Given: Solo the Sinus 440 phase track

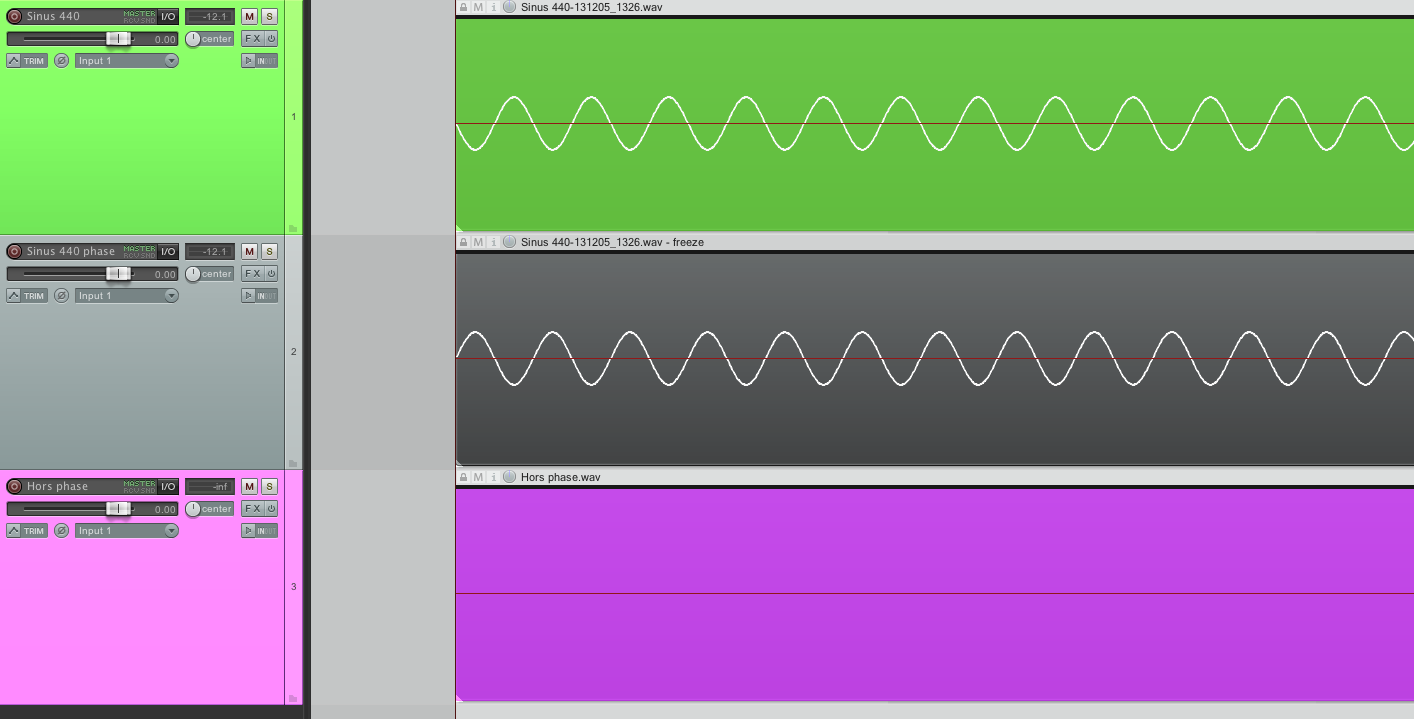Looking at the screenshot, I should click(x=269, y=251).
